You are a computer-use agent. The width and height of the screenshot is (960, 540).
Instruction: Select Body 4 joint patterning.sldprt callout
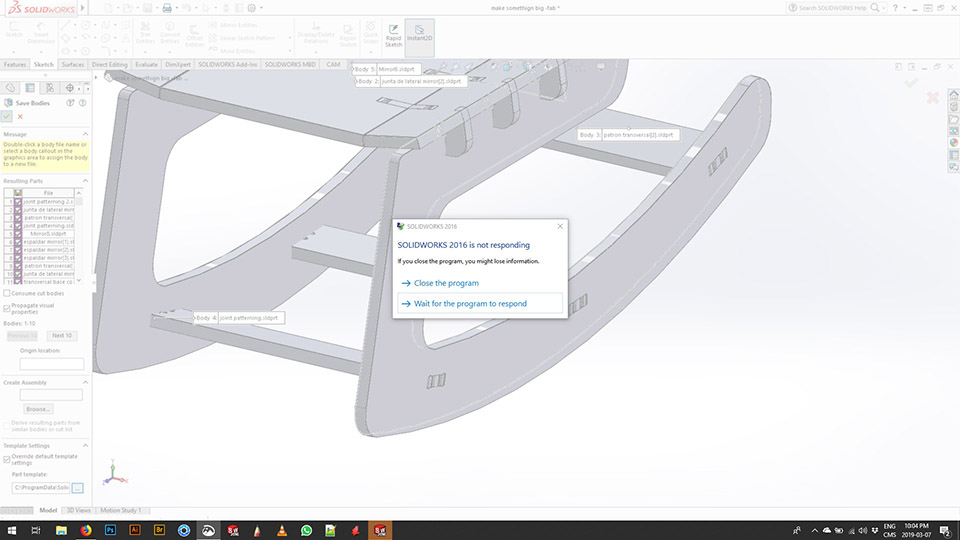point(239,318)
